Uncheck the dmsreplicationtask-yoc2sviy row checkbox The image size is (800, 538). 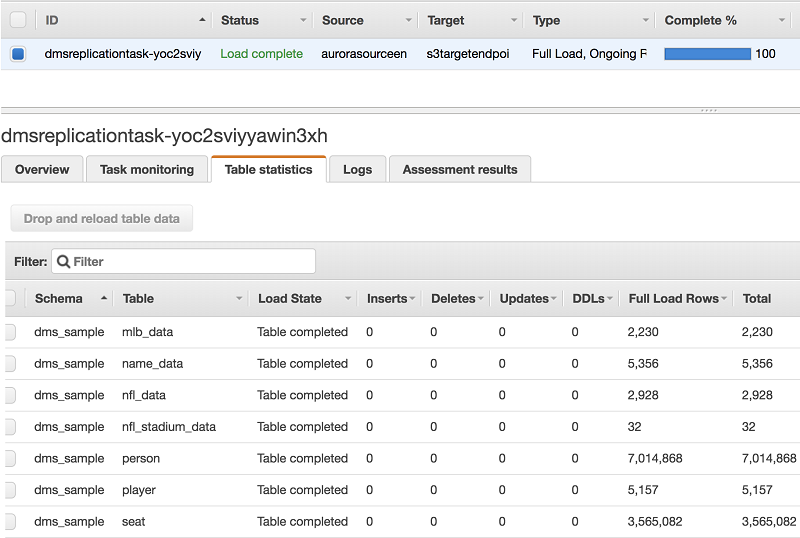tap(18, 54)
